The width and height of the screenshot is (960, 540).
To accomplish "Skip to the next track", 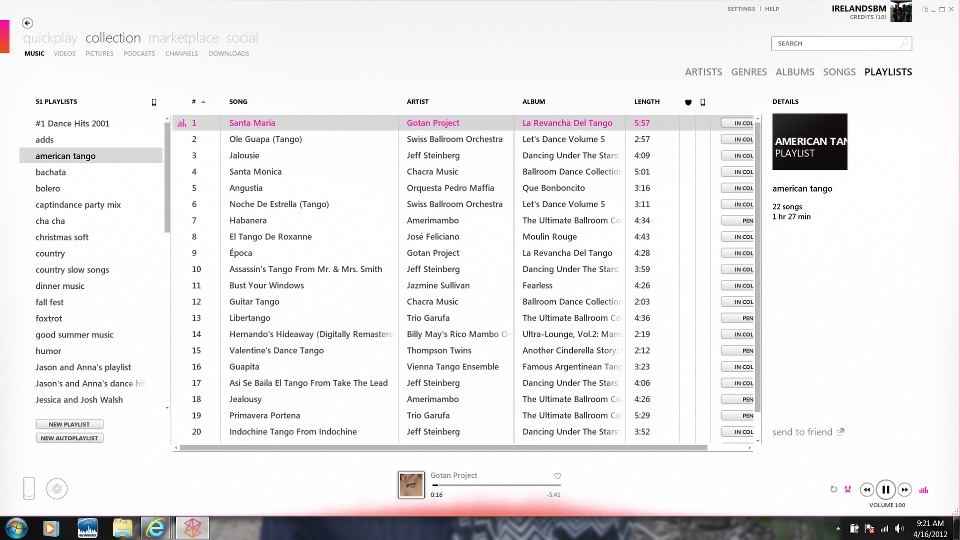I will tap(904, 489).
